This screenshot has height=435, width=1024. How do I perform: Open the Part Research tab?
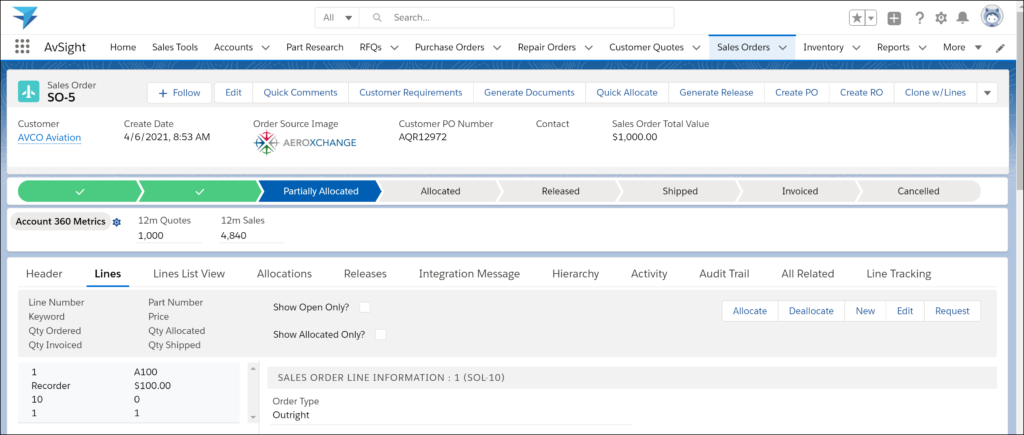point(315,47)
